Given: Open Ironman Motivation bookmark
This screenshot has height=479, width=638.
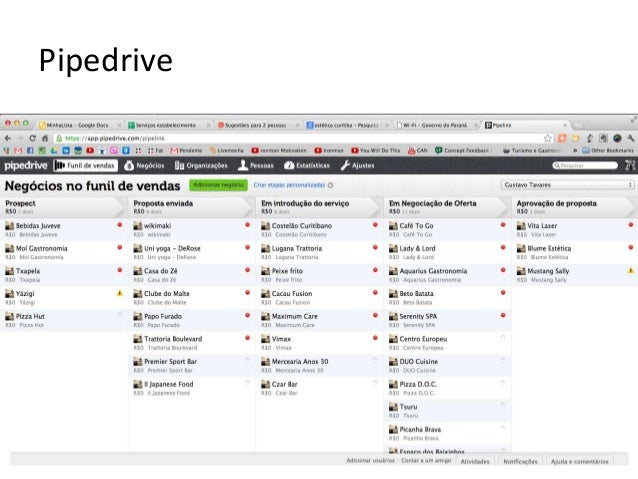Looking at the screenshot, I should (279, 151).
